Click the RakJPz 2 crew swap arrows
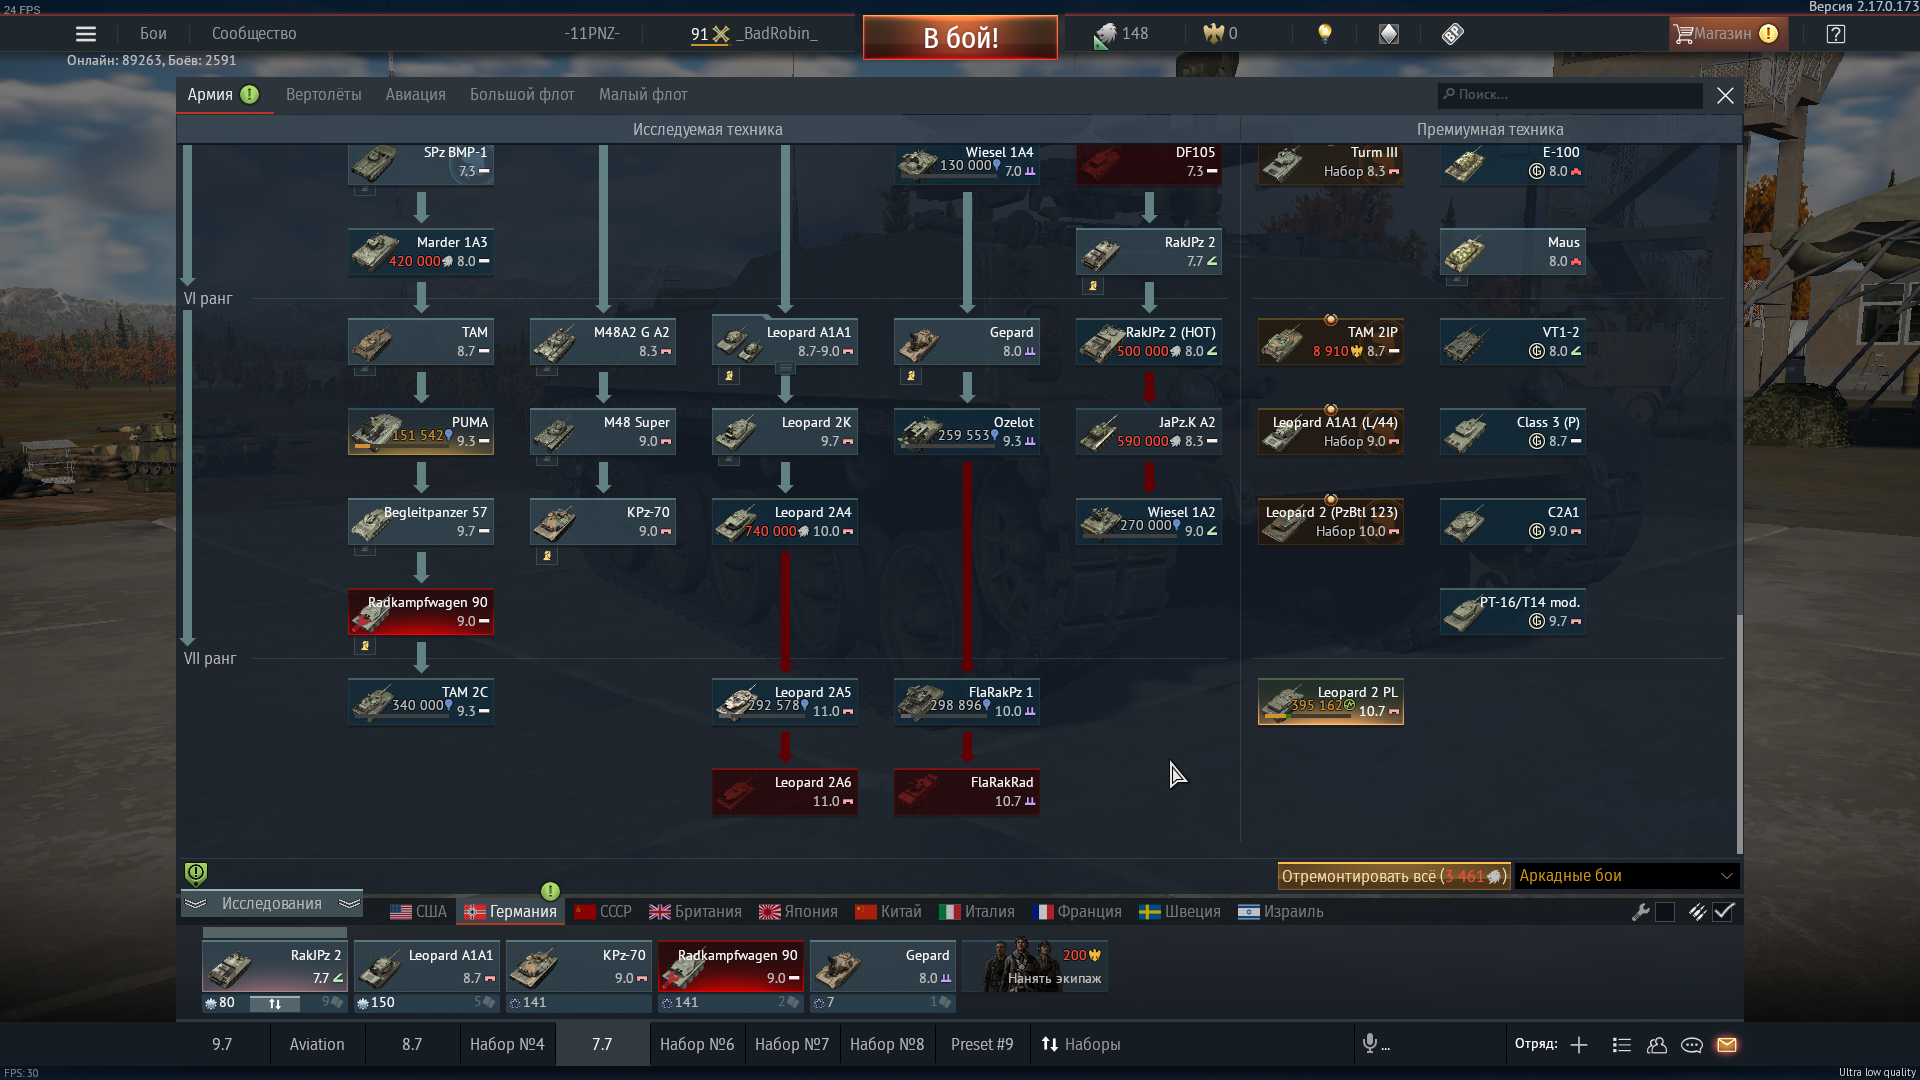 tap(275, 1004)
